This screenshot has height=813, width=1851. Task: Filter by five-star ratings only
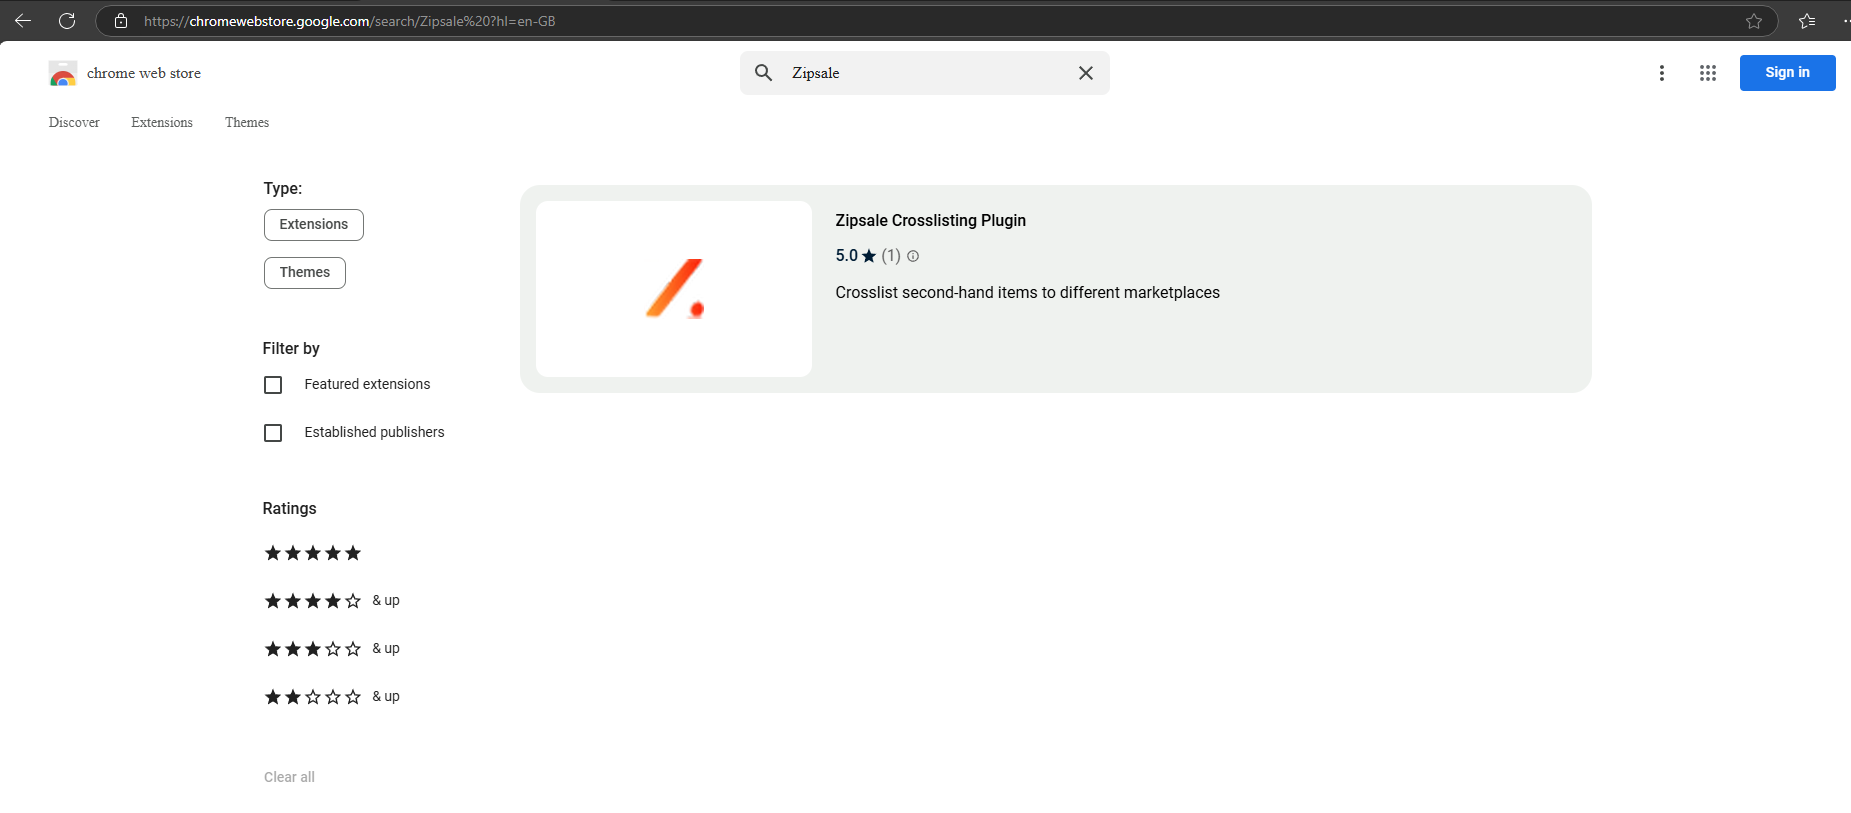tap(313, 553)
